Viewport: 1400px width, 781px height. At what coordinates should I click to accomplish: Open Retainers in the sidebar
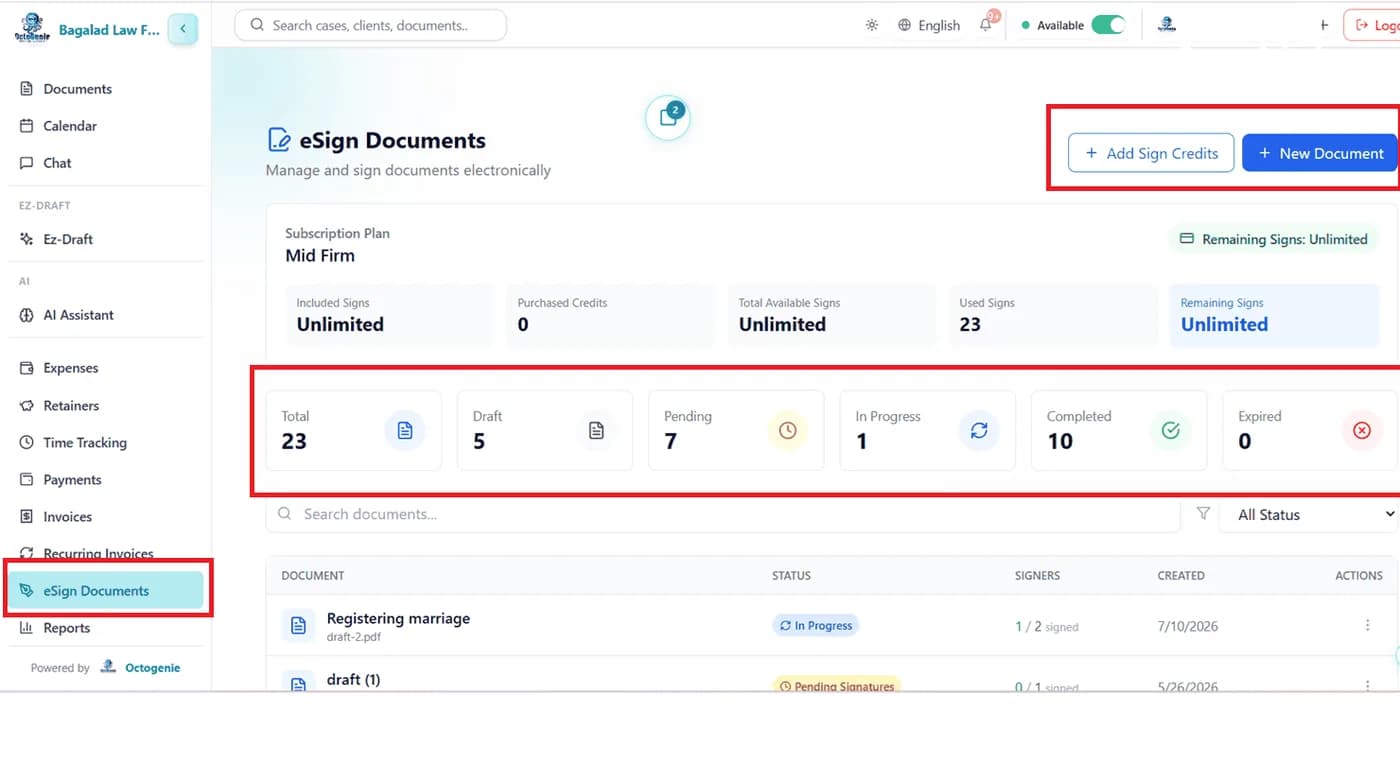(106, 406)
